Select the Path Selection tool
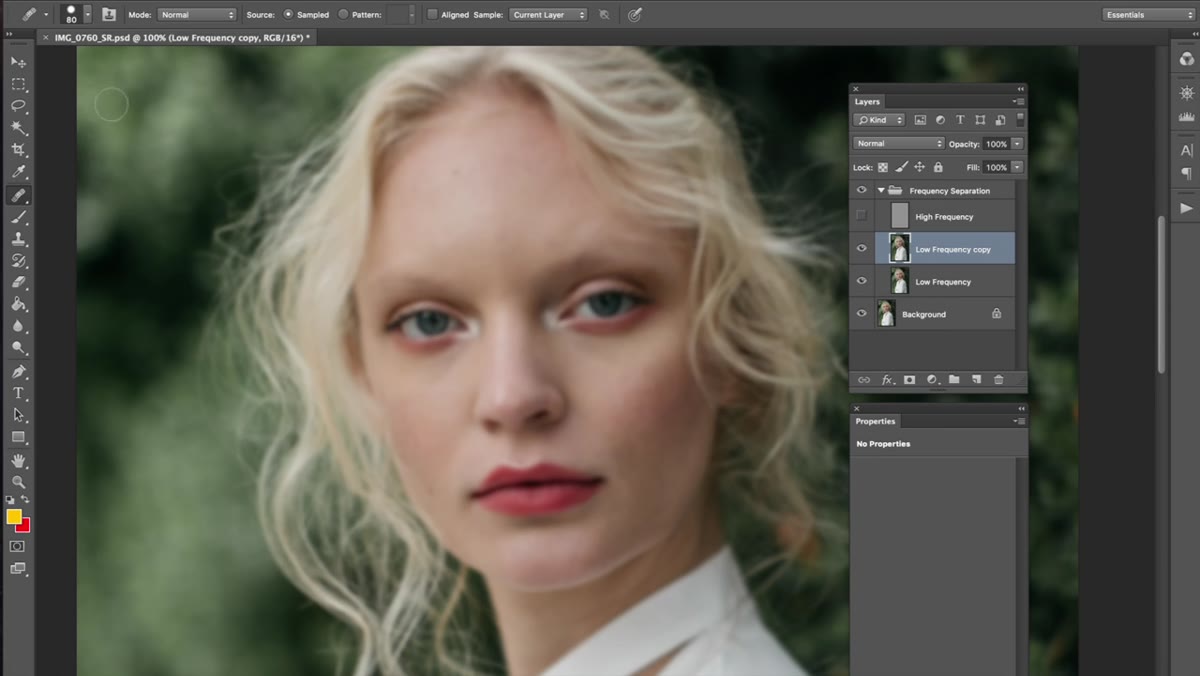The height and width of the screenshot is (676, 1200). click(x=18, y=416)
